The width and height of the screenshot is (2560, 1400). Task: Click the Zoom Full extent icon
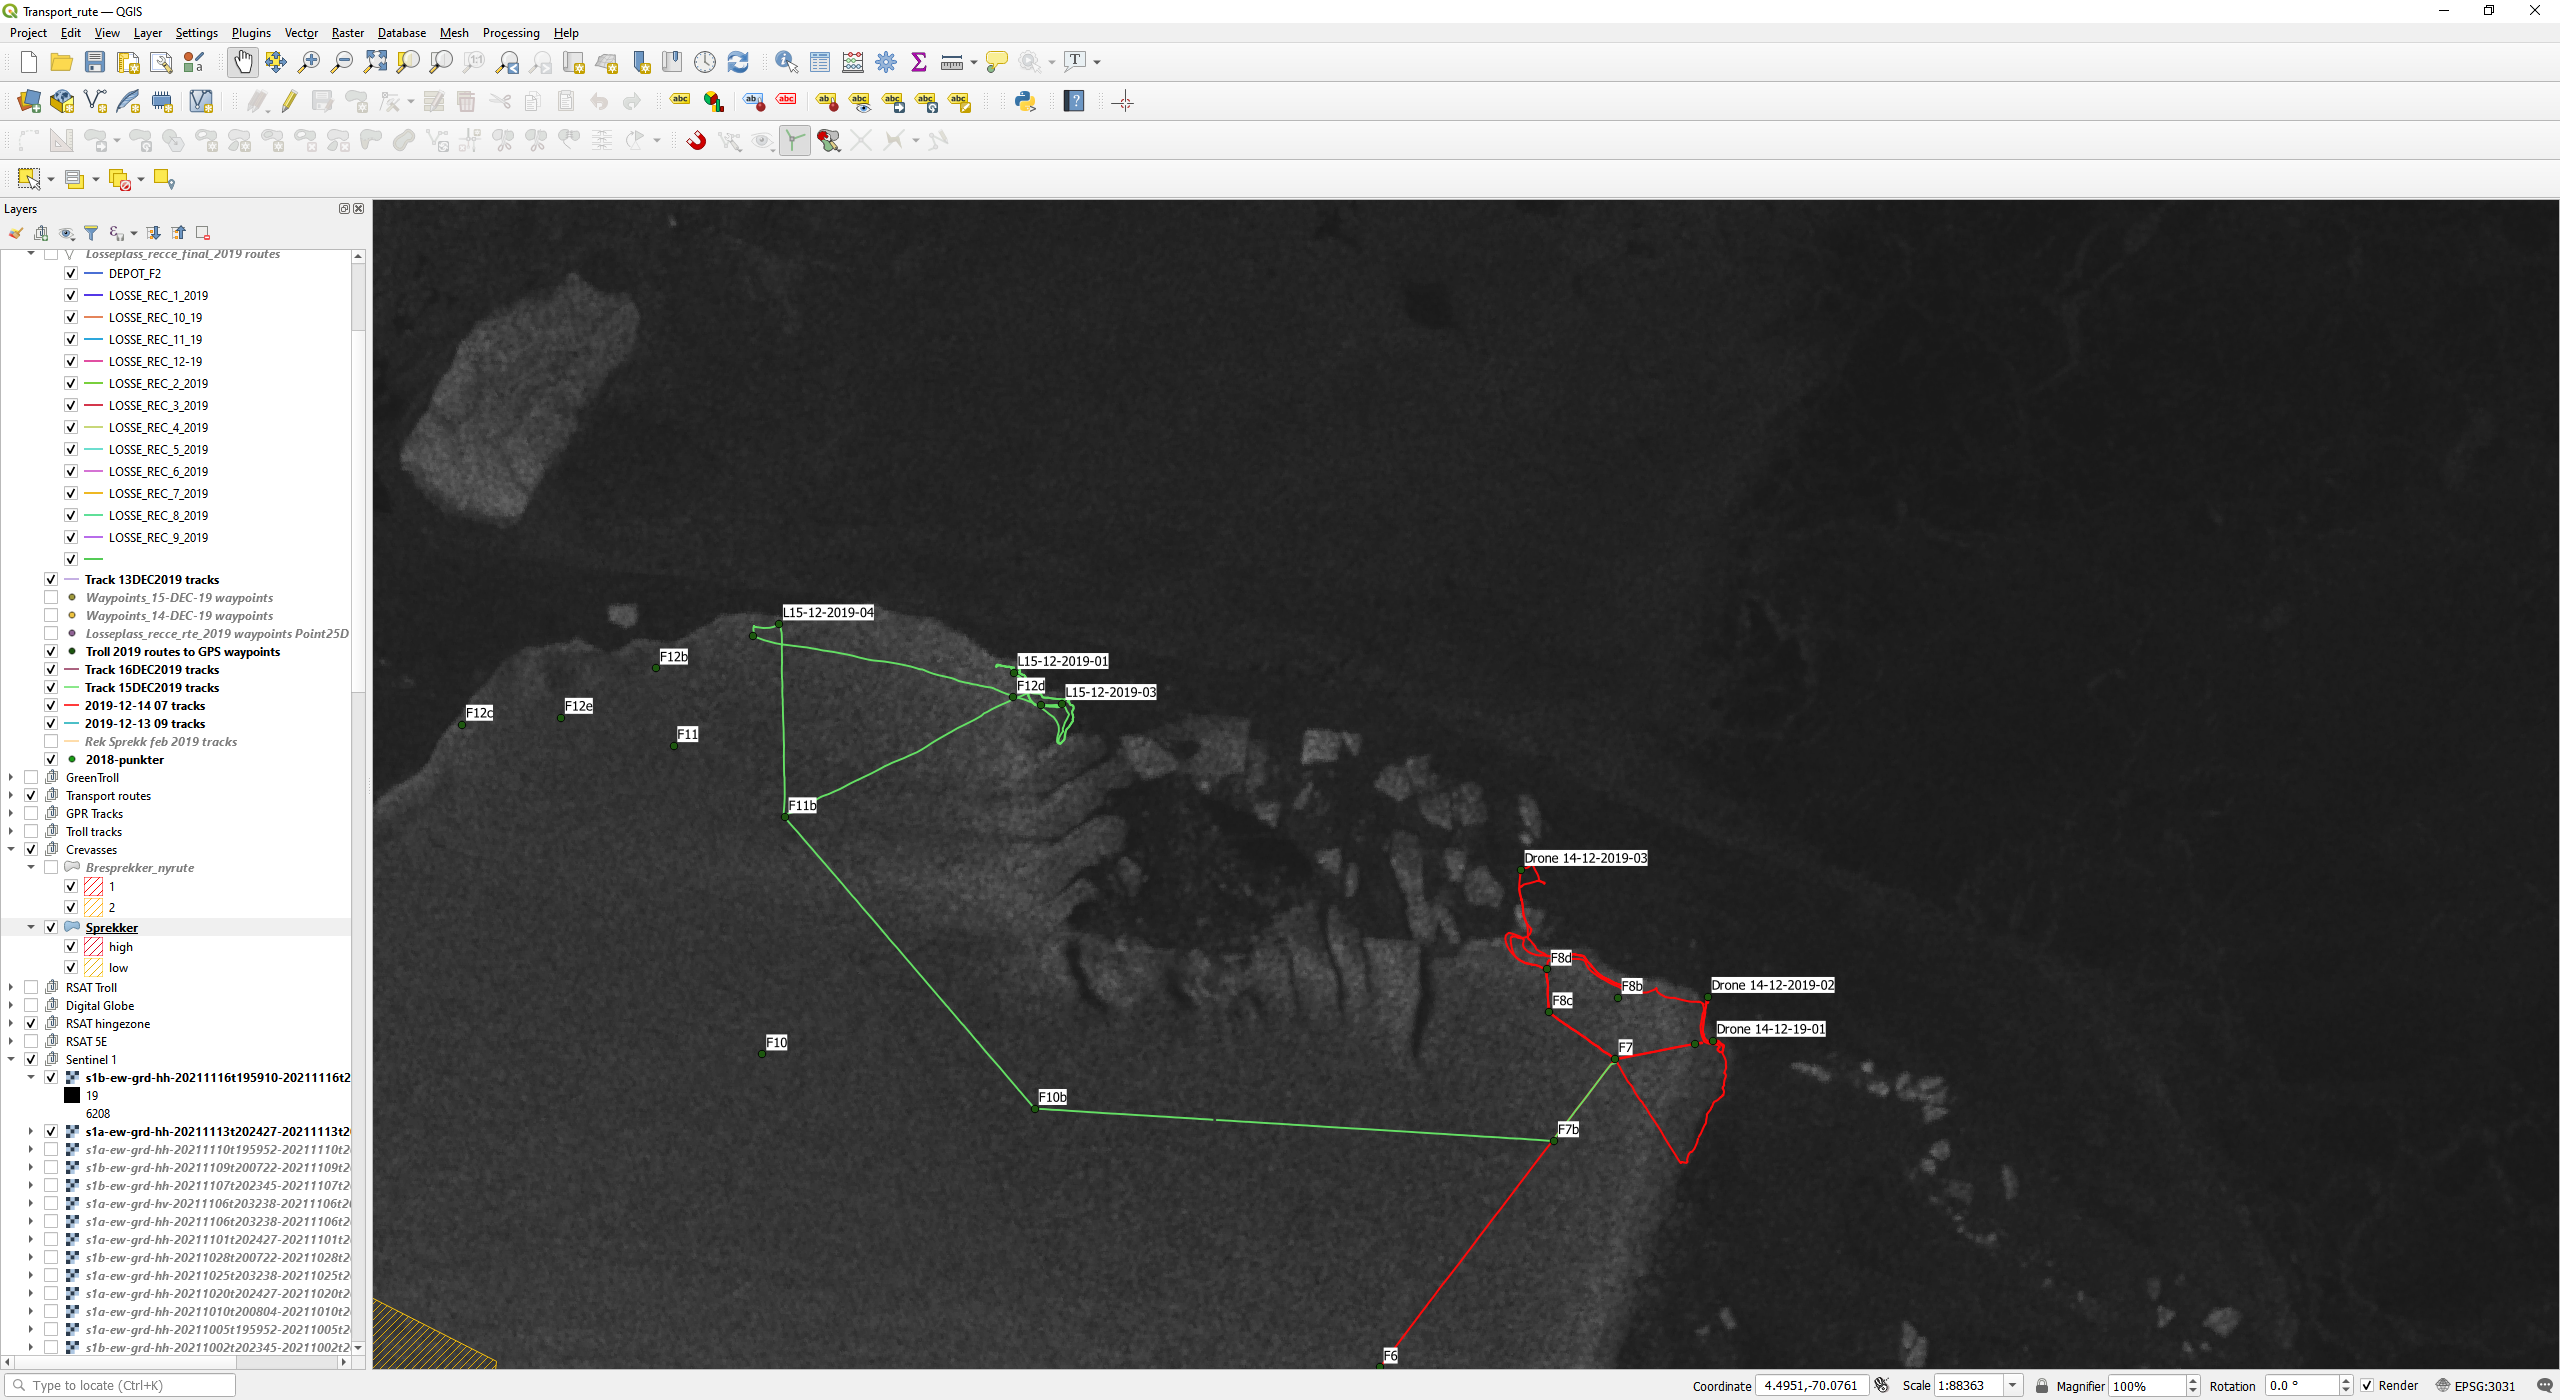pyautogui.click(x=375, y=62)
